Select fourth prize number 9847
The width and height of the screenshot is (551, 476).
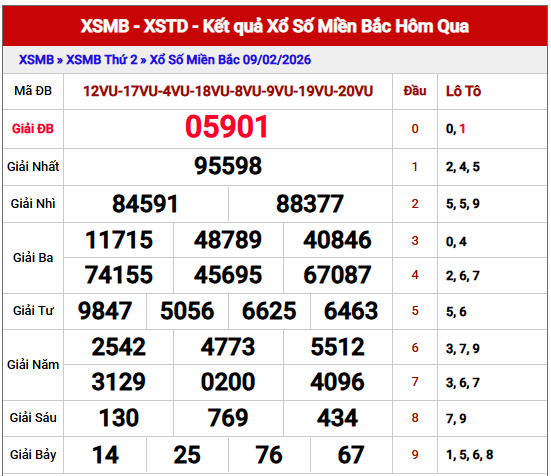point(105,311)
